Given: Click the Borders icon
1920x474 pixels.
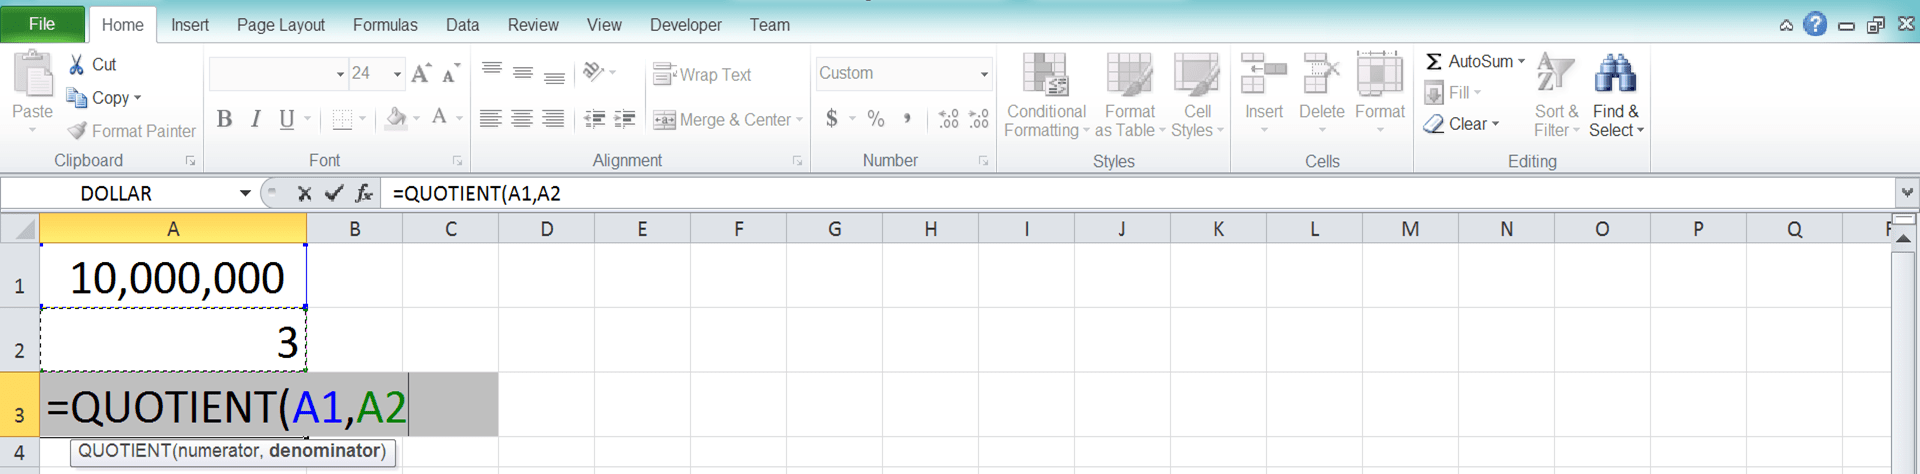Looking at the screenshot, I should click(x=342, y=119).
